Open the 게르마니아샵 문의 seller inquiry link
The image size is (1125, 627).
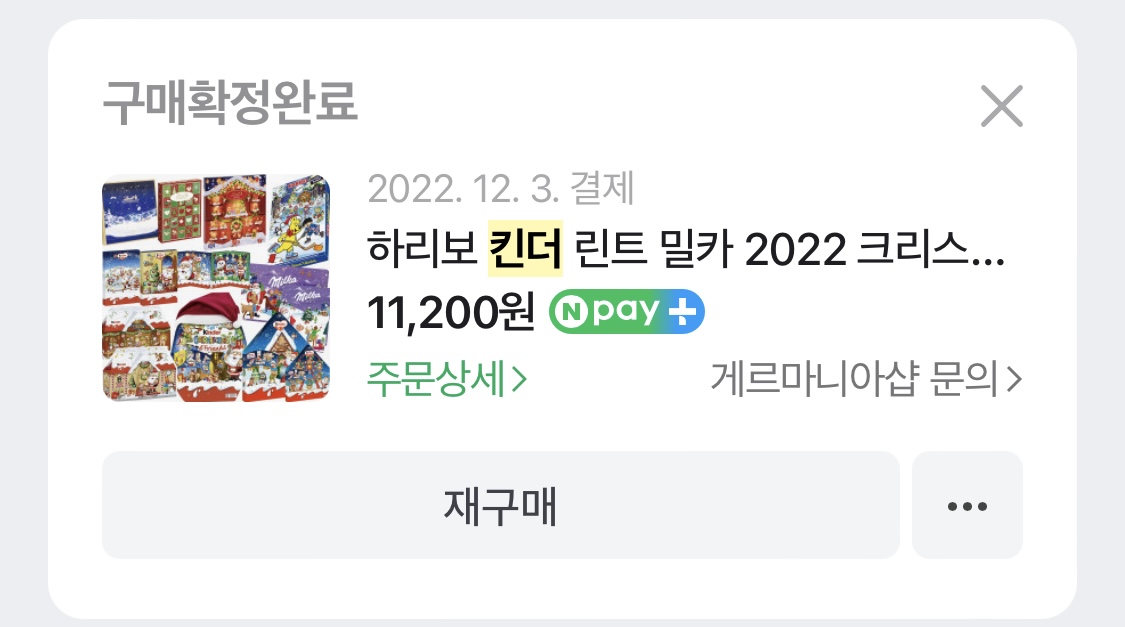point(866,379)
